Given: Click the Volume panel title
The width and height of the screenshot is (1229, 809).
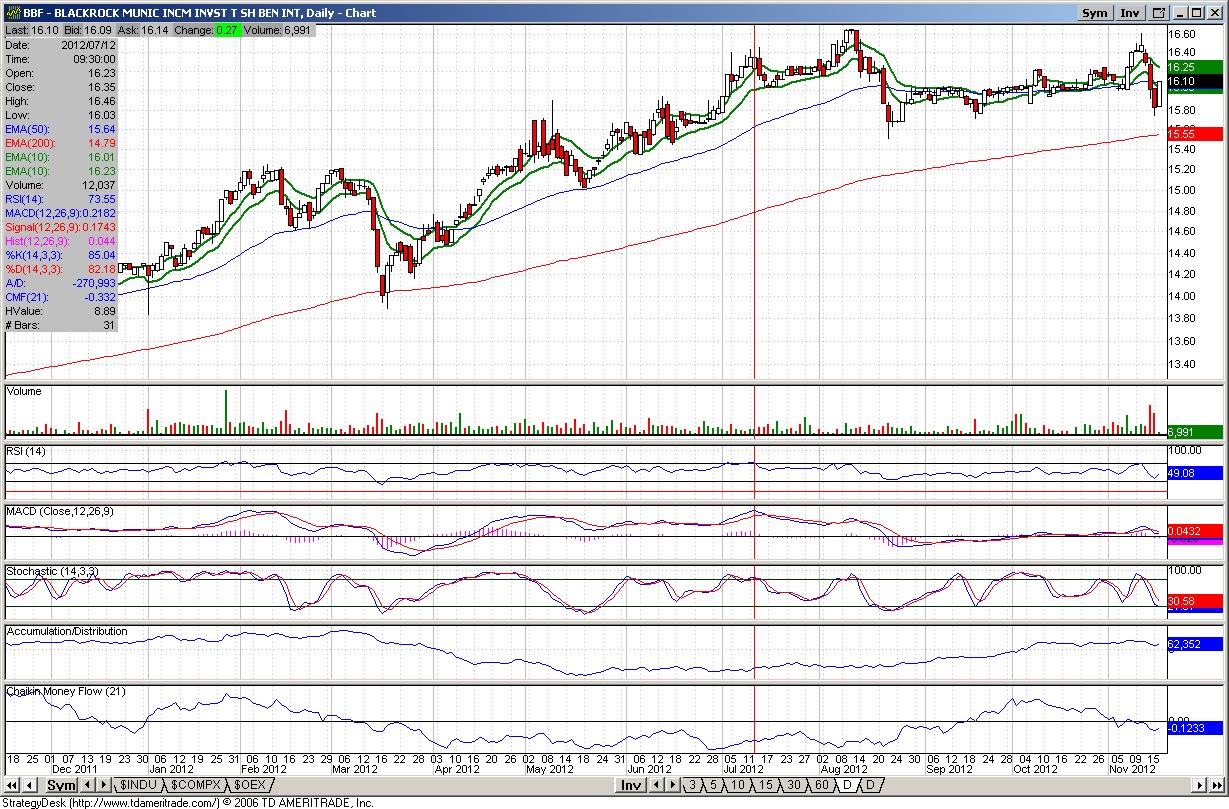Looking at the screenshot, I should point(24,391).
